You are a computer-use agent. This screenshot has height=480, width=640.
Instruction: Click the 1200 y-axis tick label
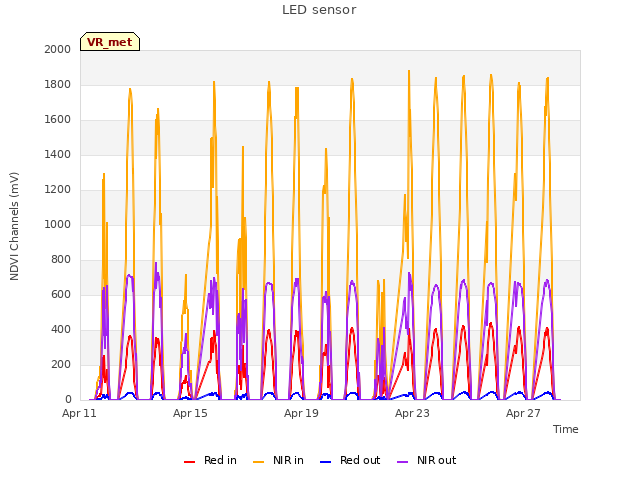58,189
